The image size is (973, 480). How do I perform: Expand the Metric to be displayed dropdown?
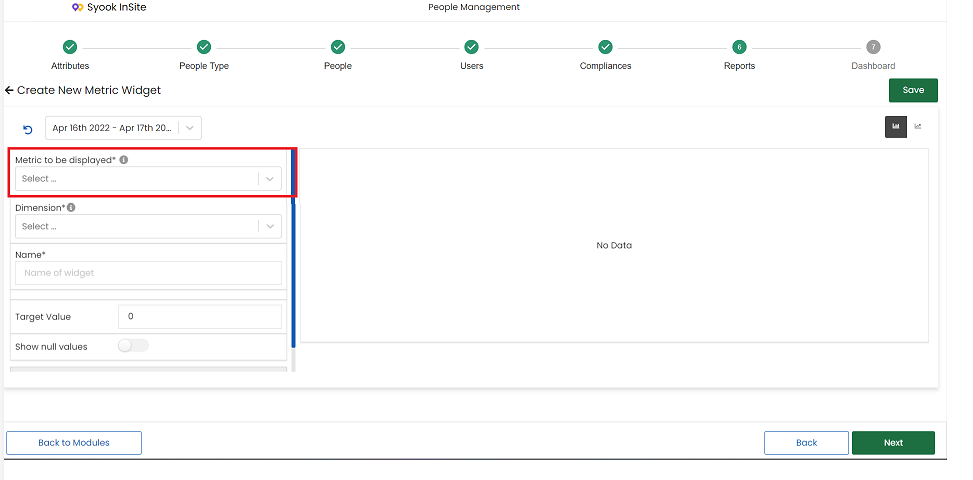pyautogui.click(x=148, y=179)
